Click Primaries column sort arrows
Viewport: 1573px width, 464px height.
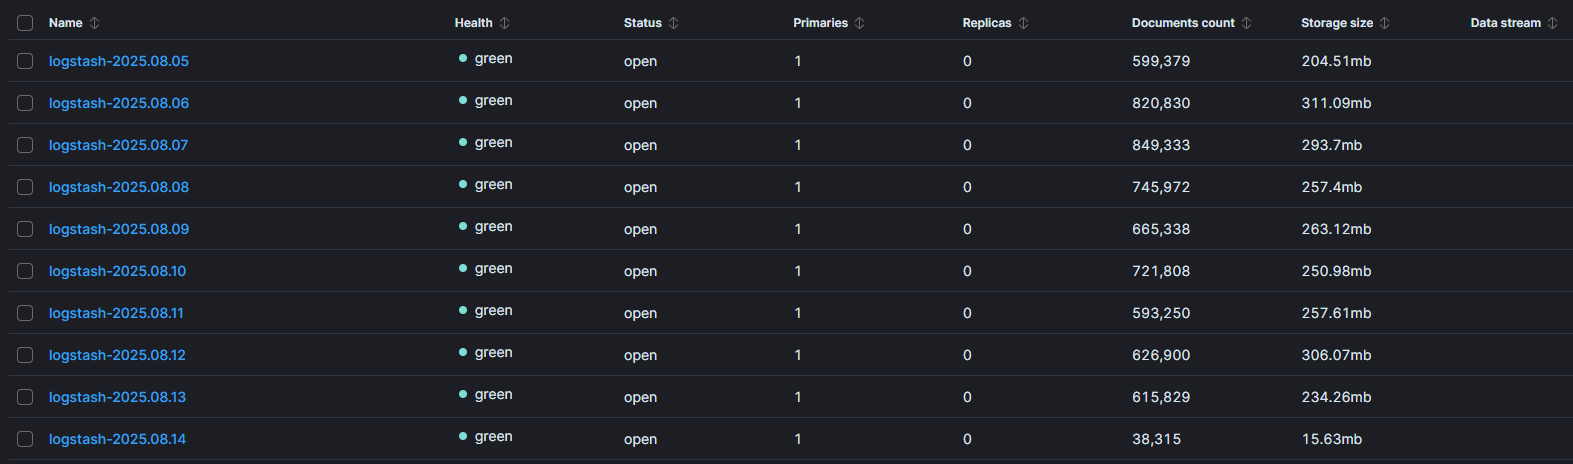(x=860, y=23)
